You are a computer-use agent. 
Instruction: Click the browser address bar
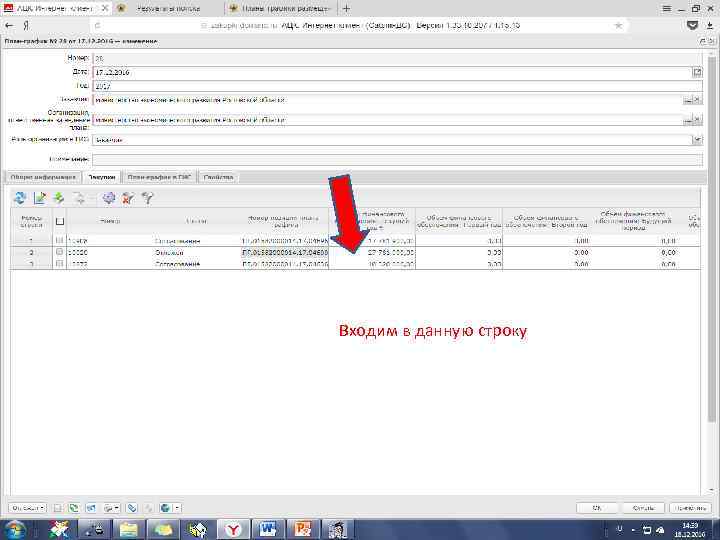coord(360,26)
